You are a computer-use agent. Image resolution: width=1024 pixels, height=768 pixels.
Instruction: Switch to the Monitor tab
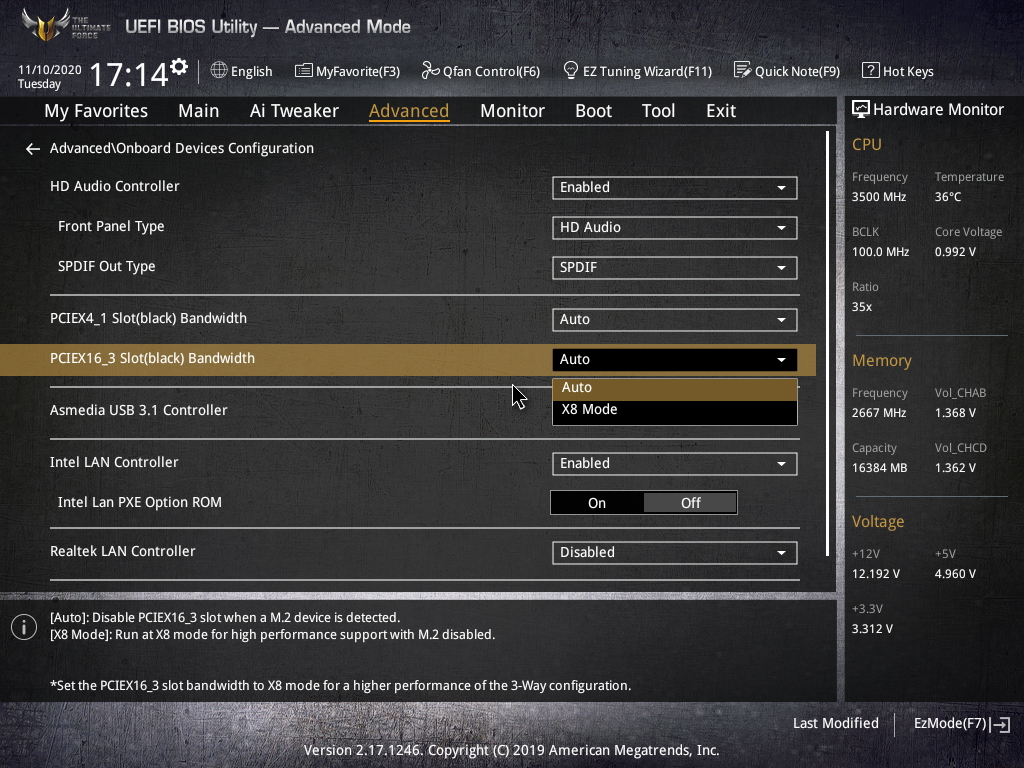(512, 111)
